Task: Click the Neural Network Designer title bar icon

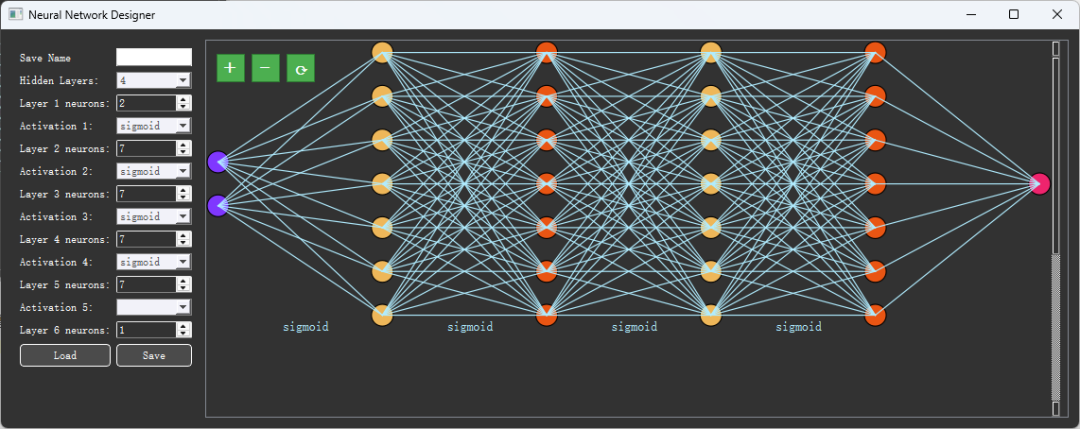Action: (x=15, y=14)
